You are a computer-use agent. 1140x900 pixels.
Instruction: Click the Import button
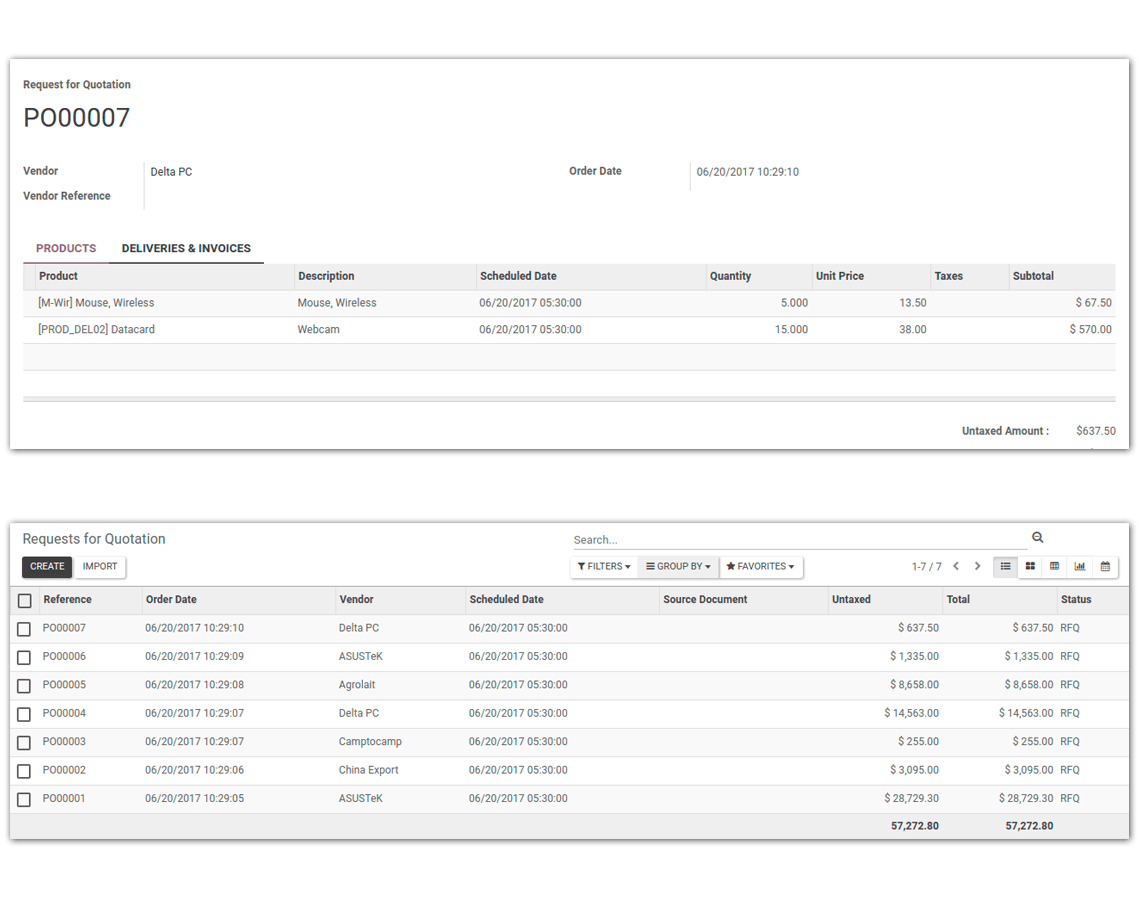click(100, 567)
